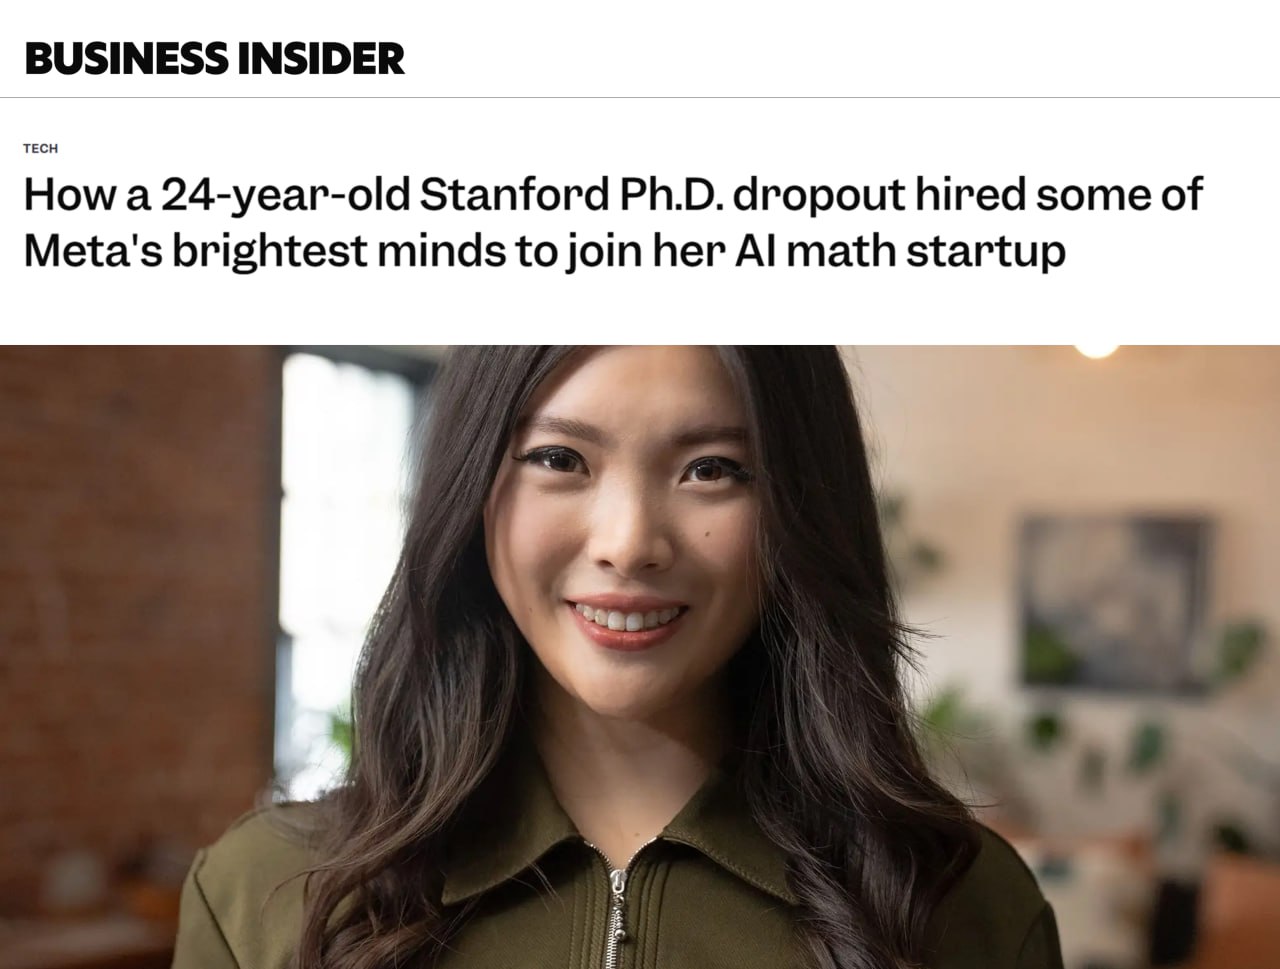Open the TECH category link

[x=40, y=148]
